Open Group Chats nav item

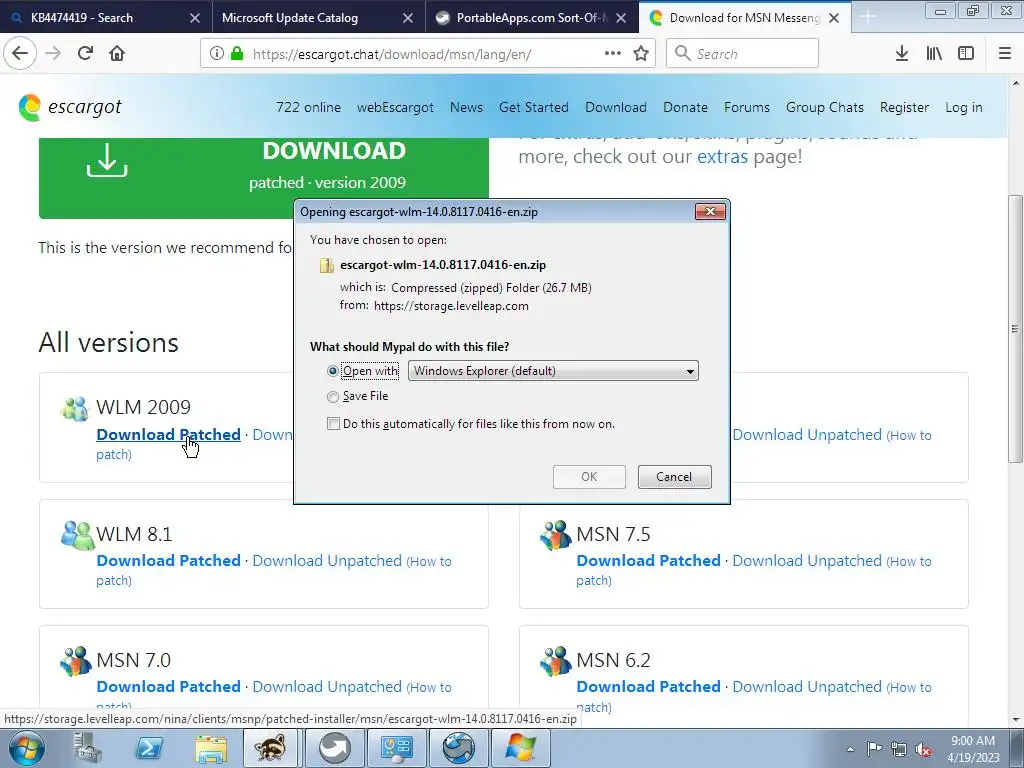(x=825, y=107)
